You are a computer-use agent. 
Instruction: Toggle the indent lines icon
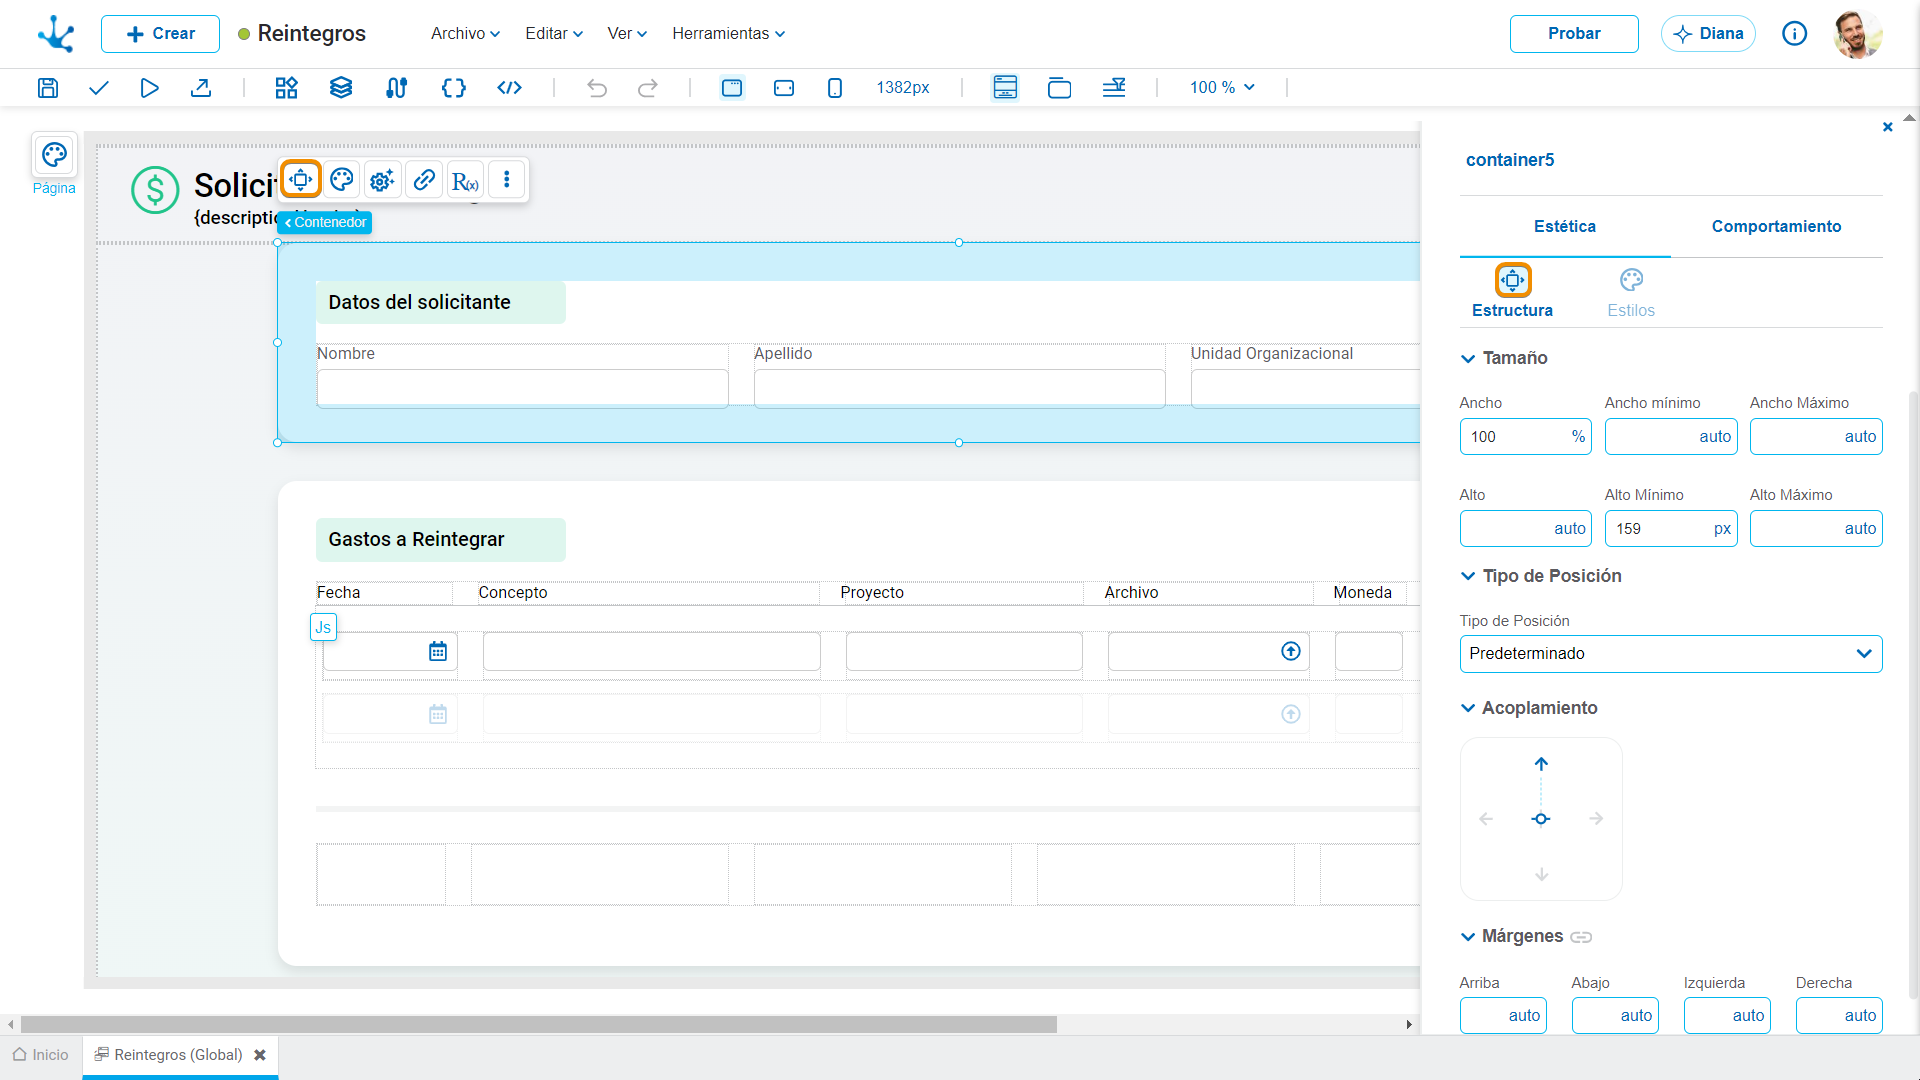[1114, 88]
